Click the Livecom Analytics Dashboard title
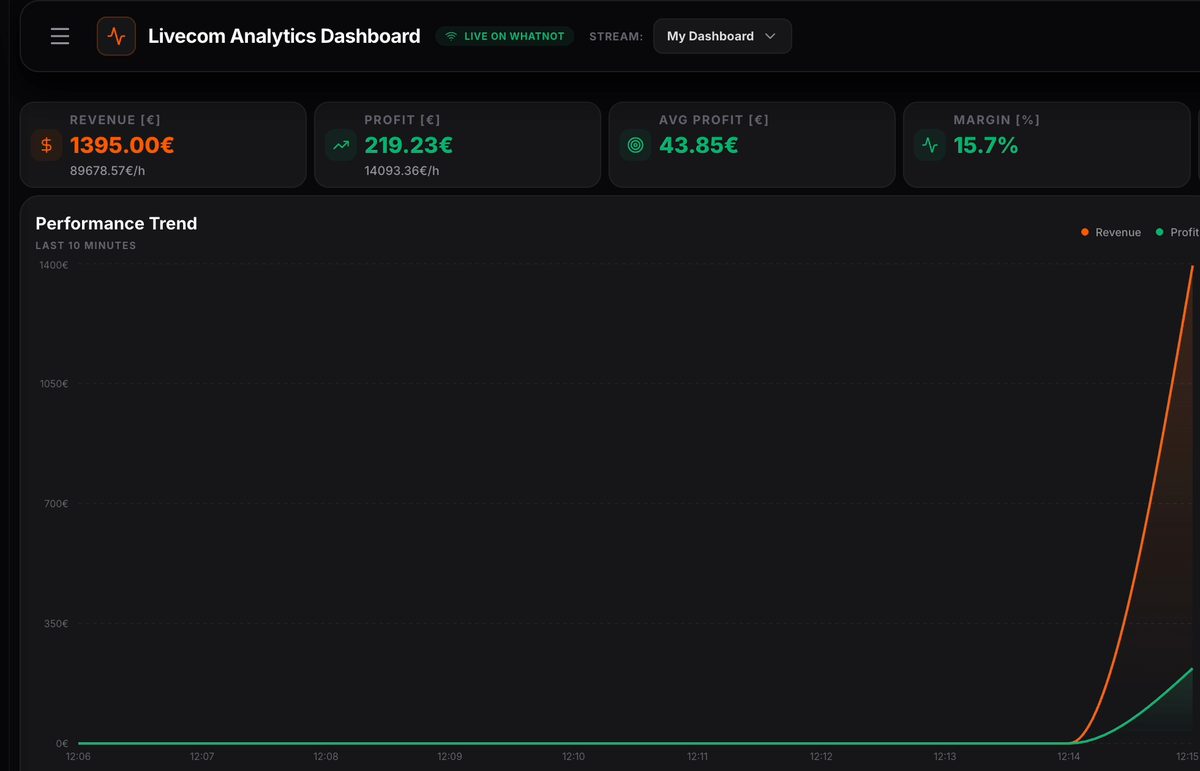This screenshot has height=771, width=1200. (284, 36)
